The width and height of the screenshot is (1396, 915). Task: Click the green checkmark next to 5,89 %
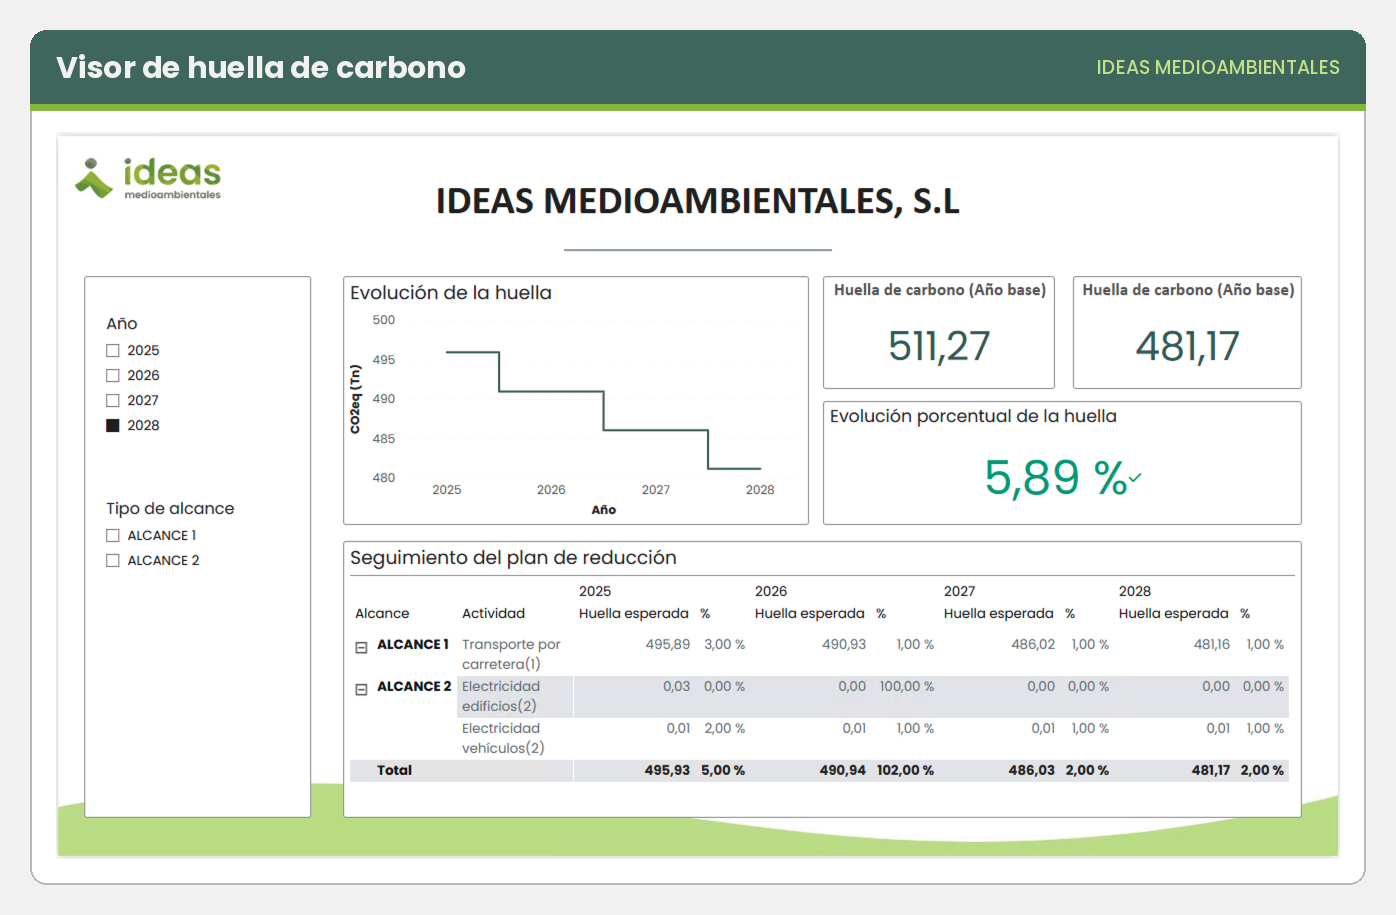(1135, 478)
